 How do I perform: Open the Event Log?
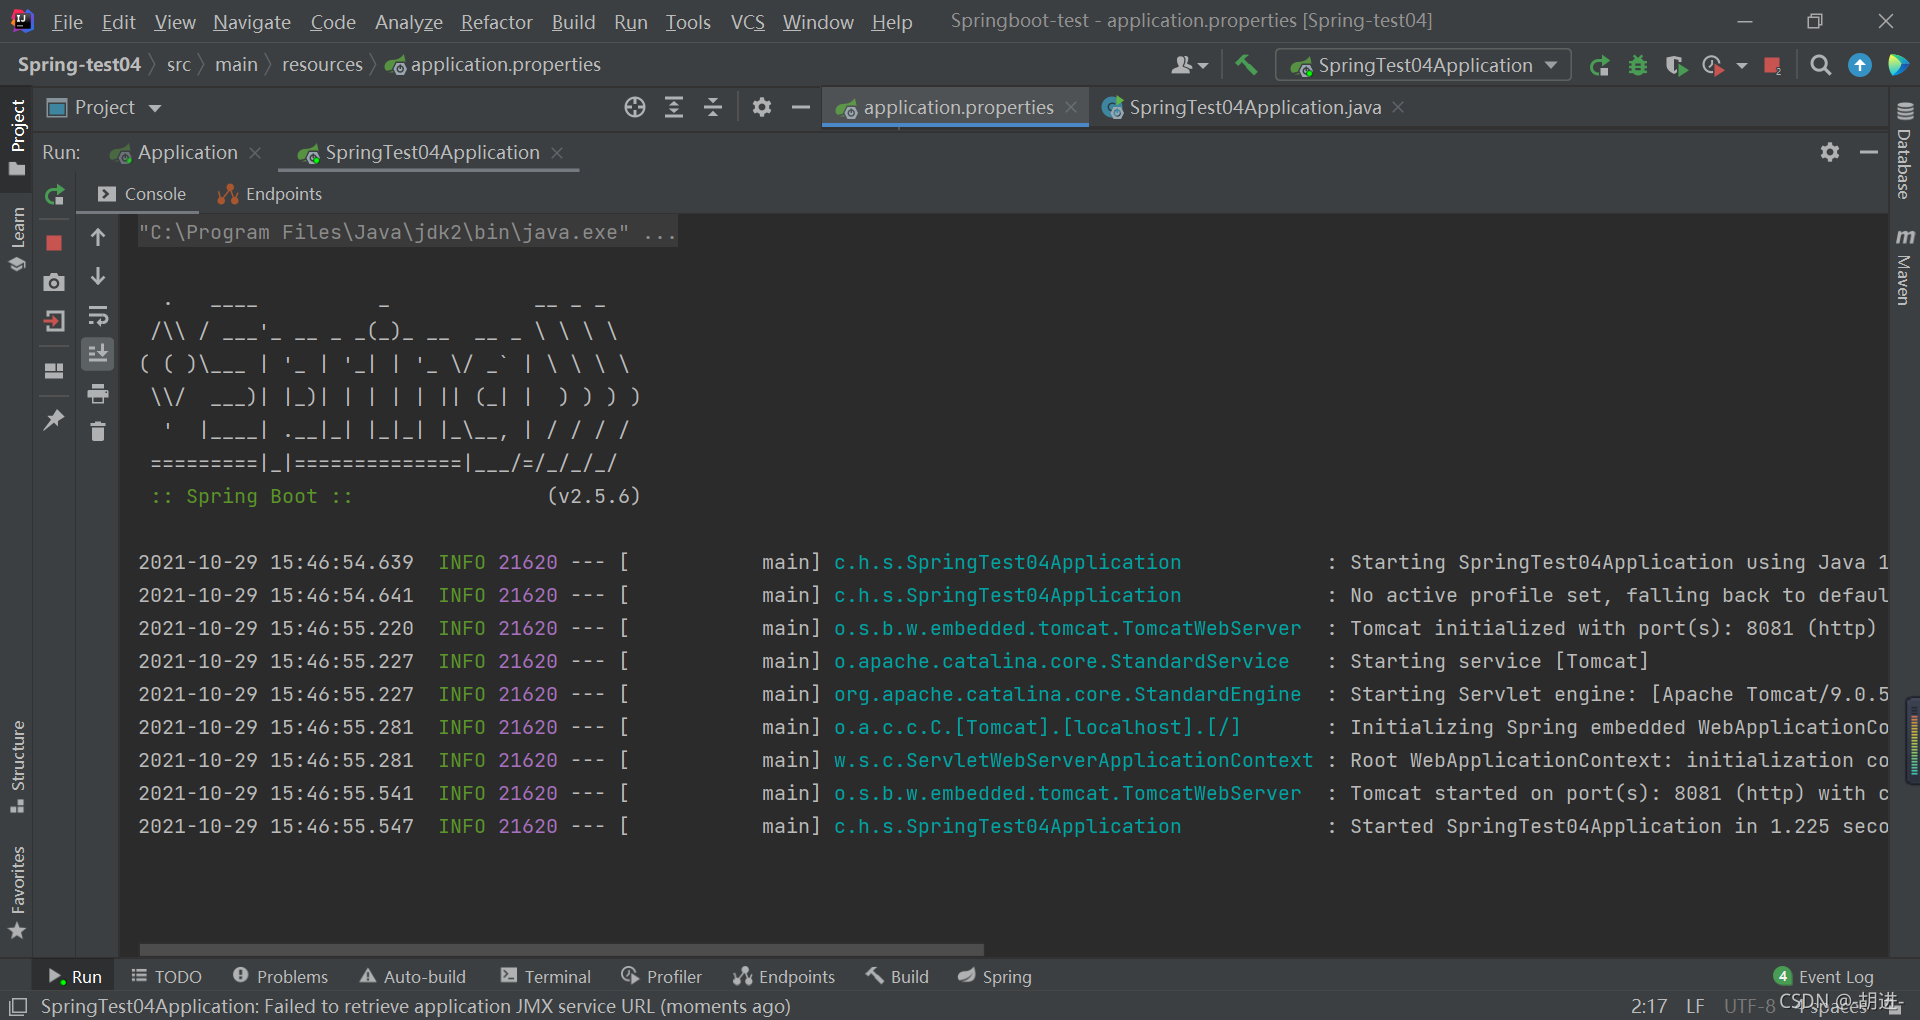[x=1824, y=977]
